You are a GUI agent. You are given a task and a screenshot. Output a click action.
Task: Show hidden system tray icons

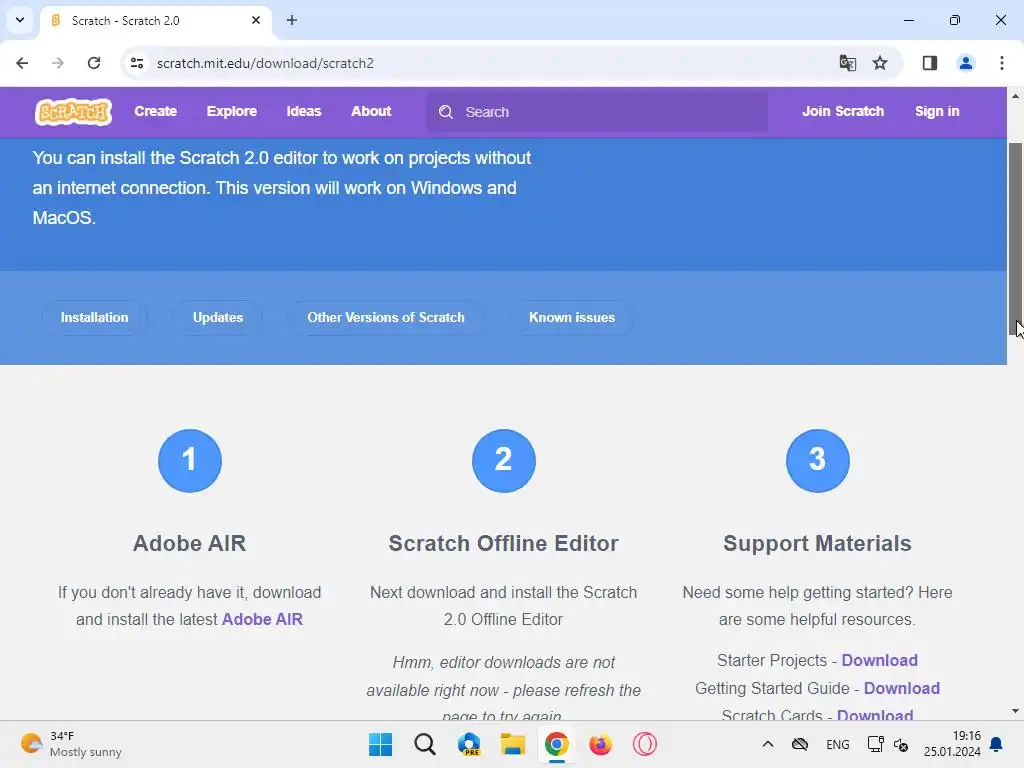point(768,744)
